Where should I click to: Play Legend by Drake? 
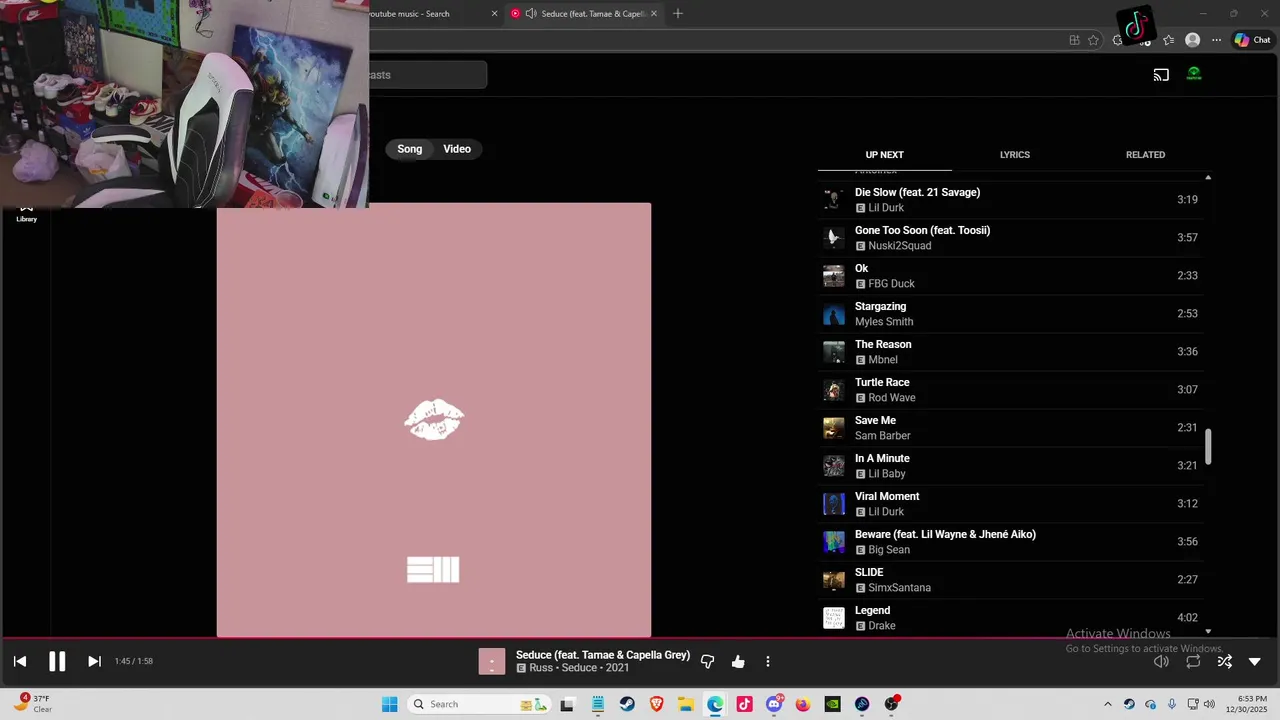click(x=1012, y=618)
